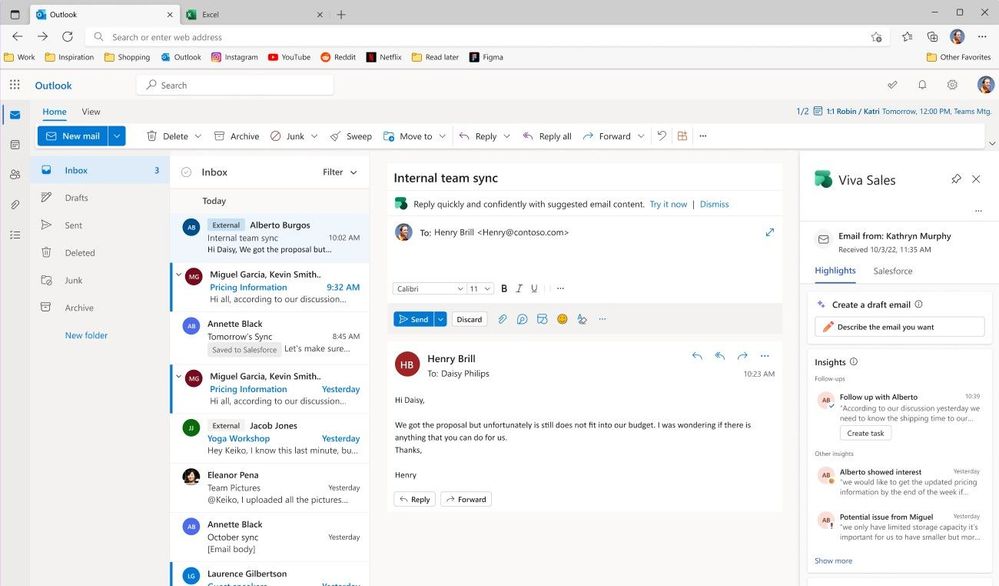
Task: Attach a file with the paperclip icon
Action: pos(502,319)
